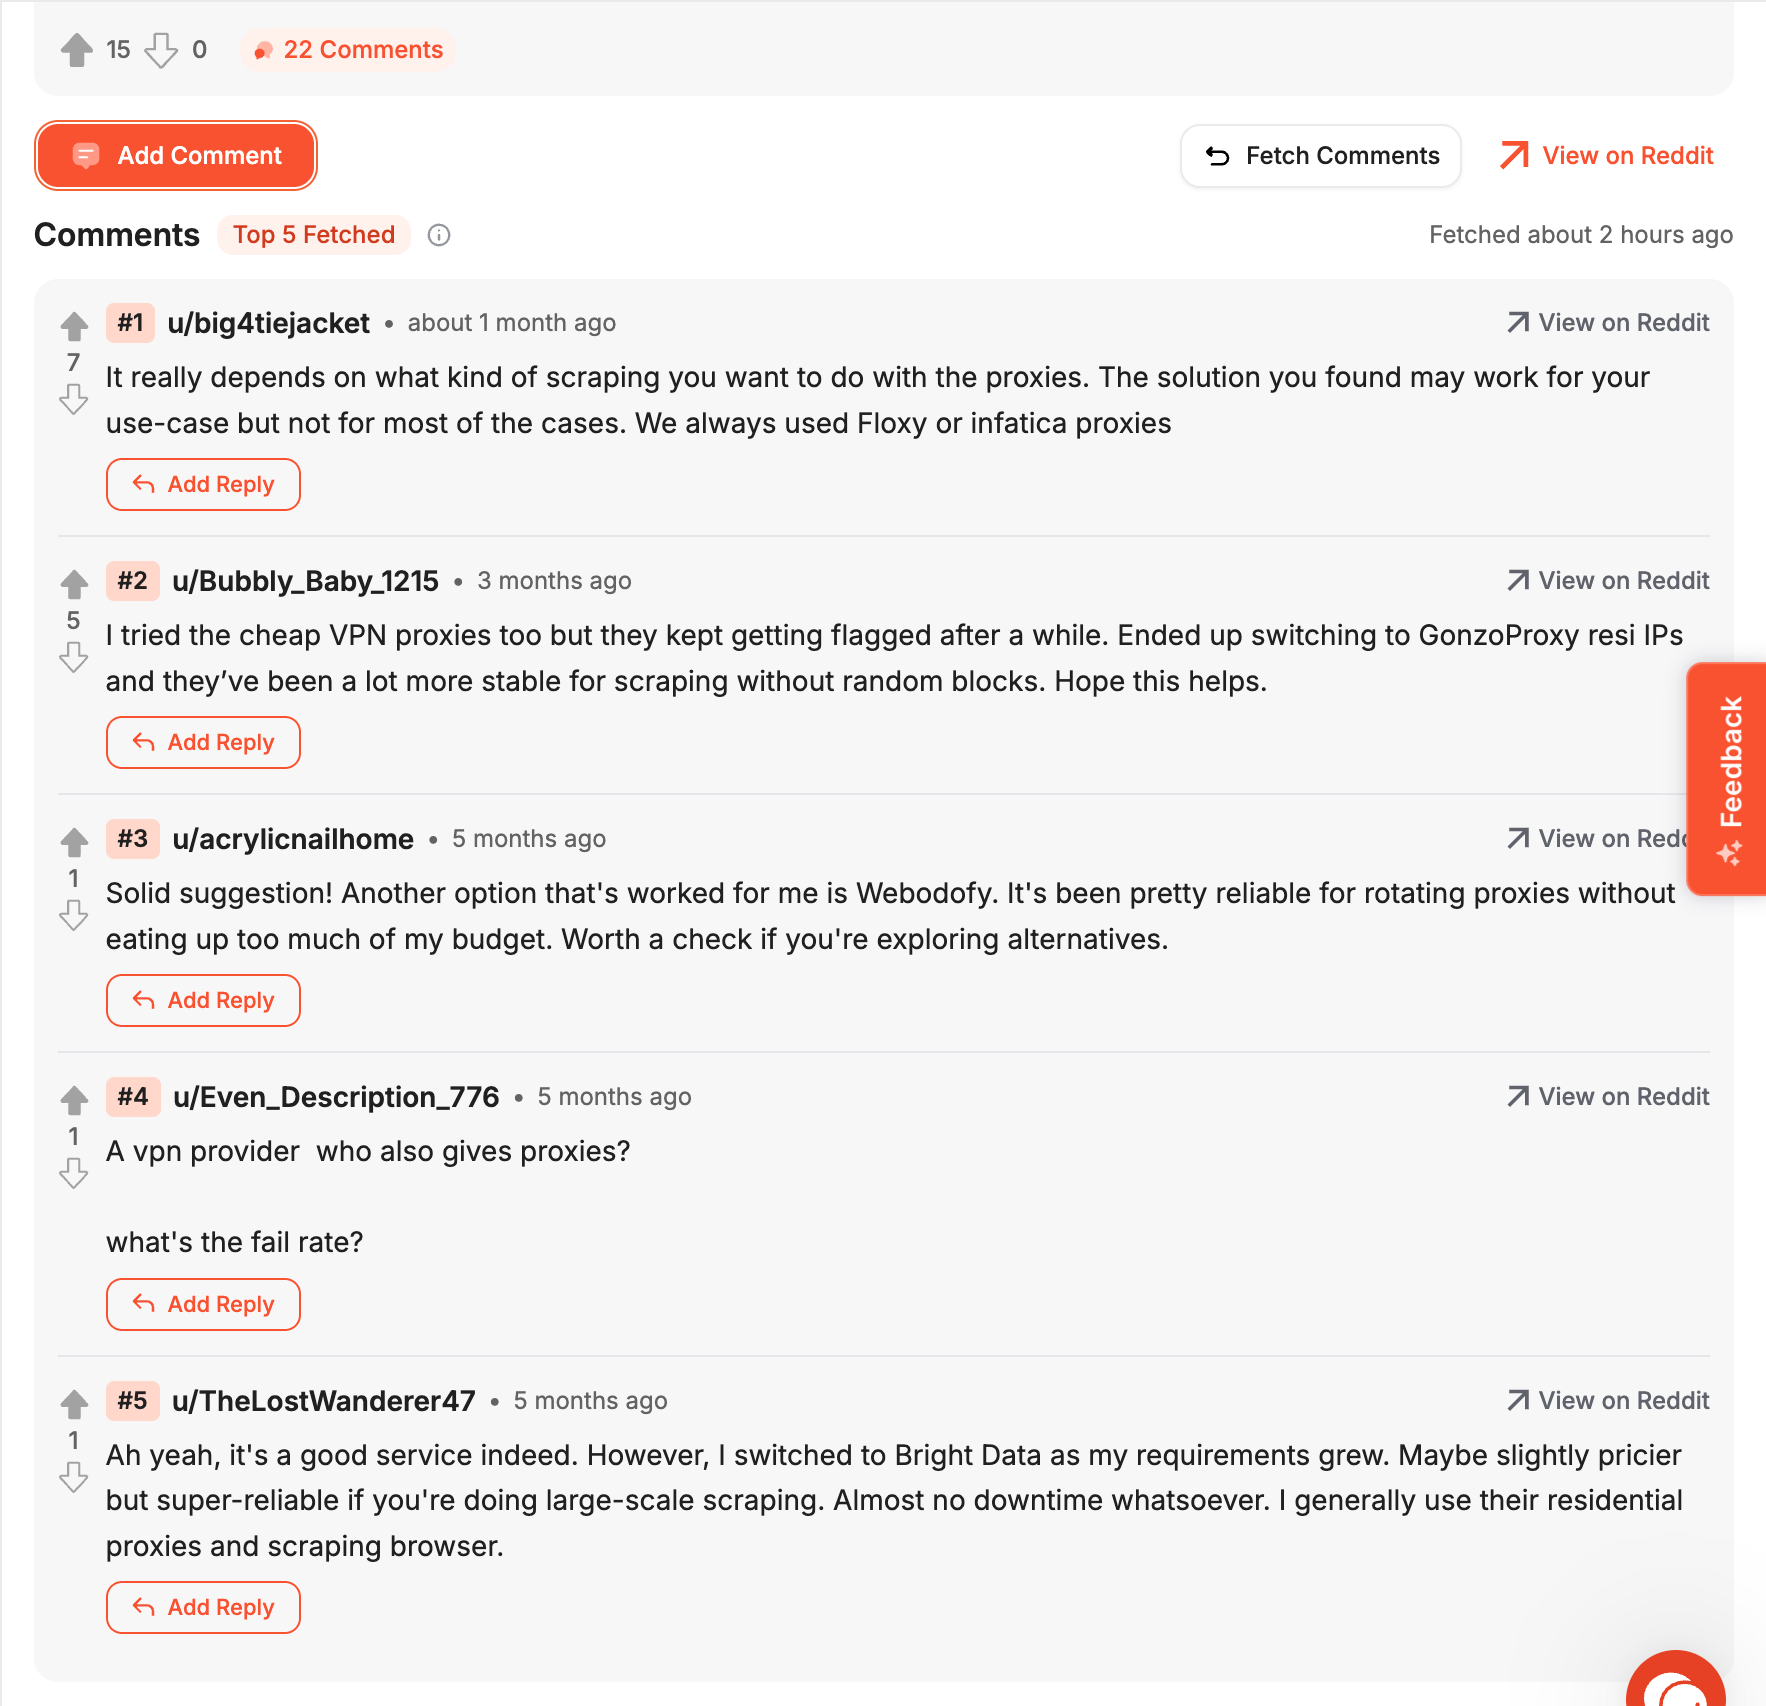
Task: View comment #4 on Reddit
Action: [1608, 1097]
